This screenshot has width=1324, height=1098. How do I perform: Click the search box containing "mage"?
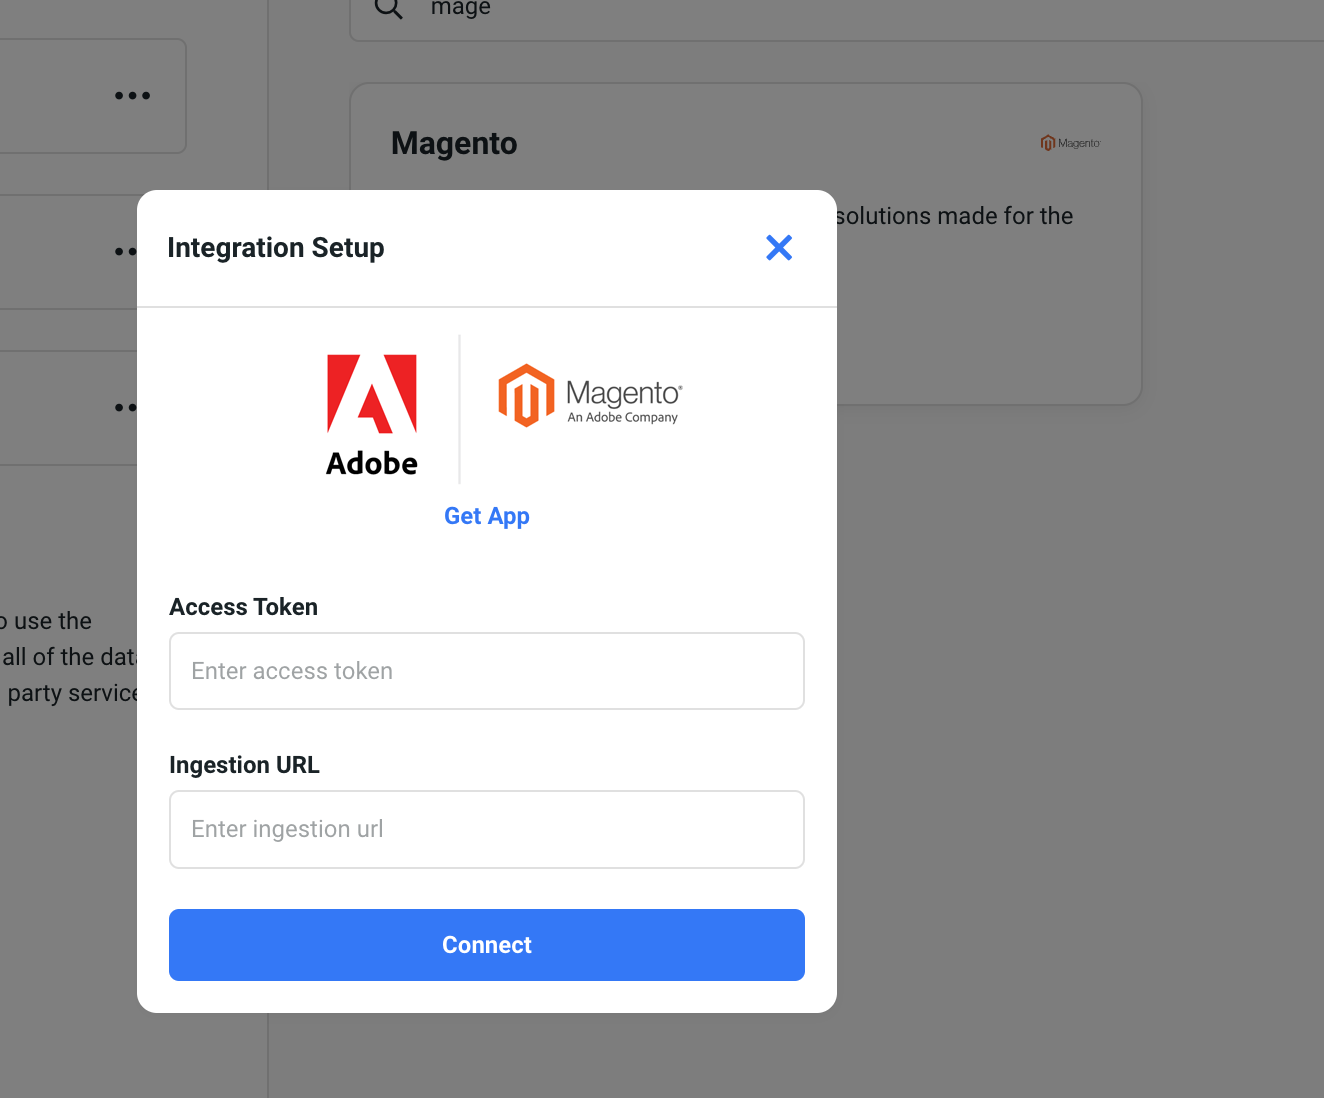800,10
